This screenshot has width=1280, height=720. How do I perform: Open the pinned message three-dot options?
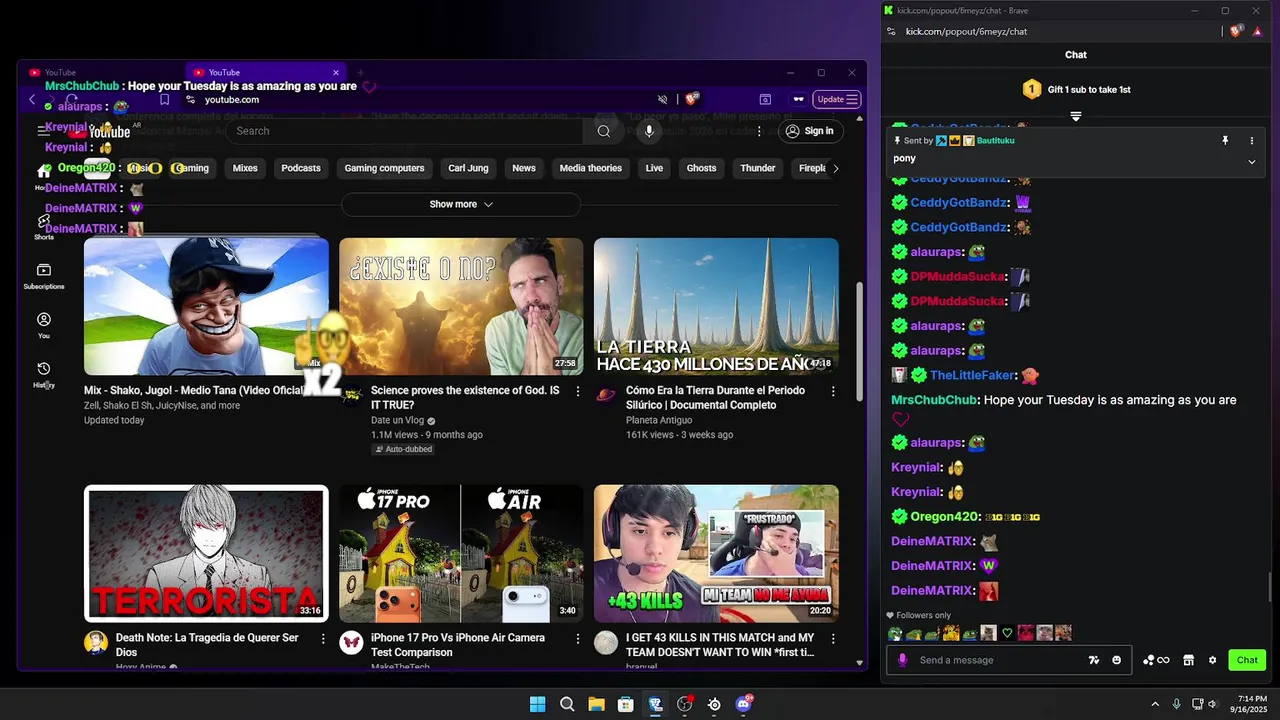point(1251,141)
